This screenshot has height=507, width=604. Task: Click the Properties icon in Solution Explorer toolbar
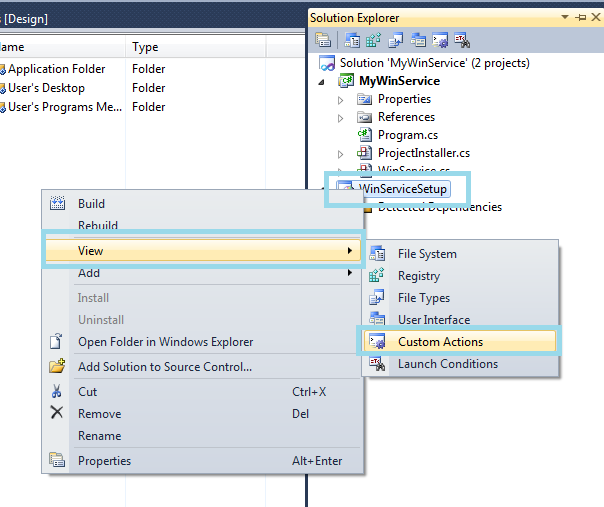pyautogui.click(x=323, y=40)
